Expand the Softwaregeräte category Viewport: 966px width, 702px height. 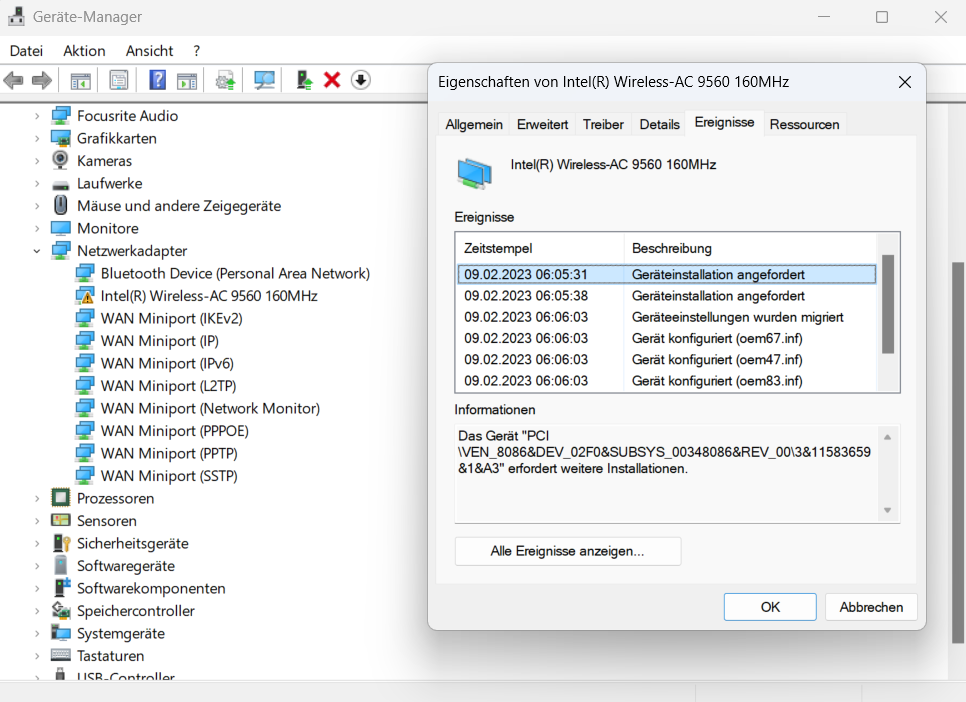point(37,566)
